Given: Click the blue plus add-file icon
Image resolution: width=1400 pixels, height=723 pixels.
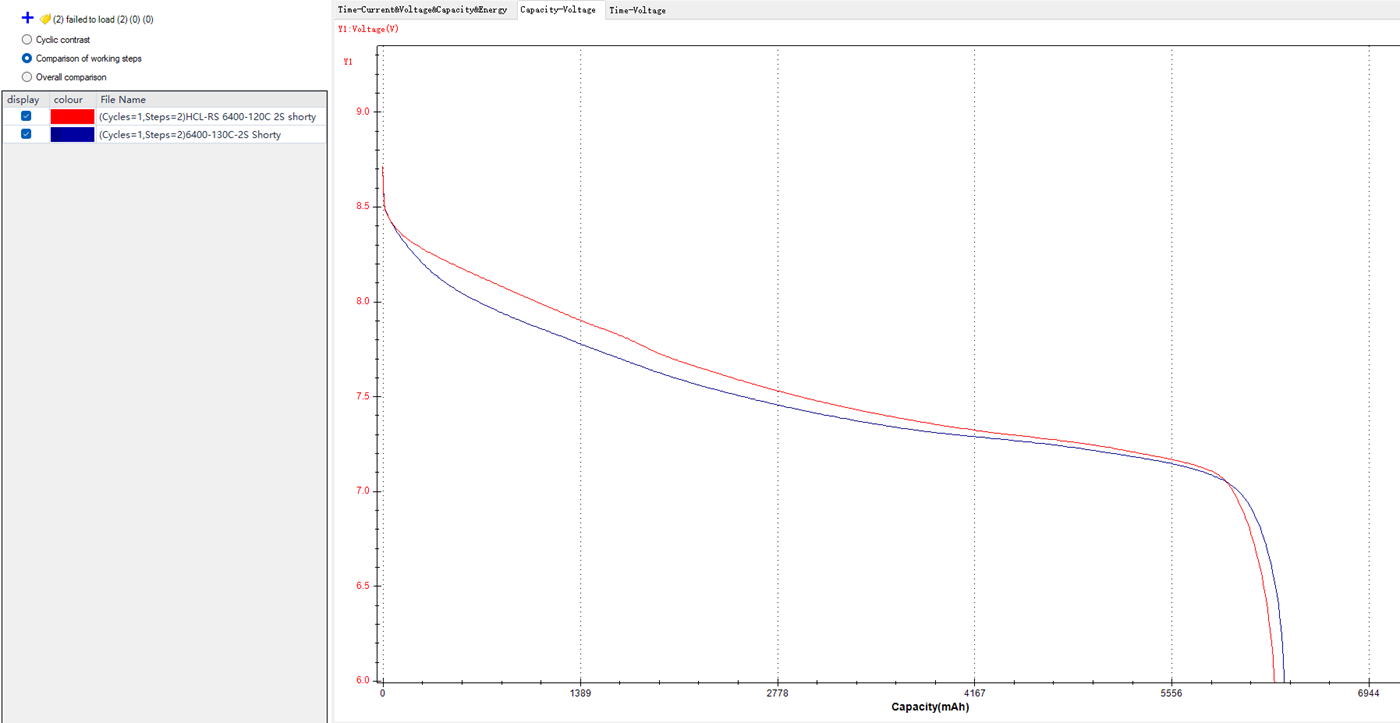Looking at the screenshot, I should point(27,18).
